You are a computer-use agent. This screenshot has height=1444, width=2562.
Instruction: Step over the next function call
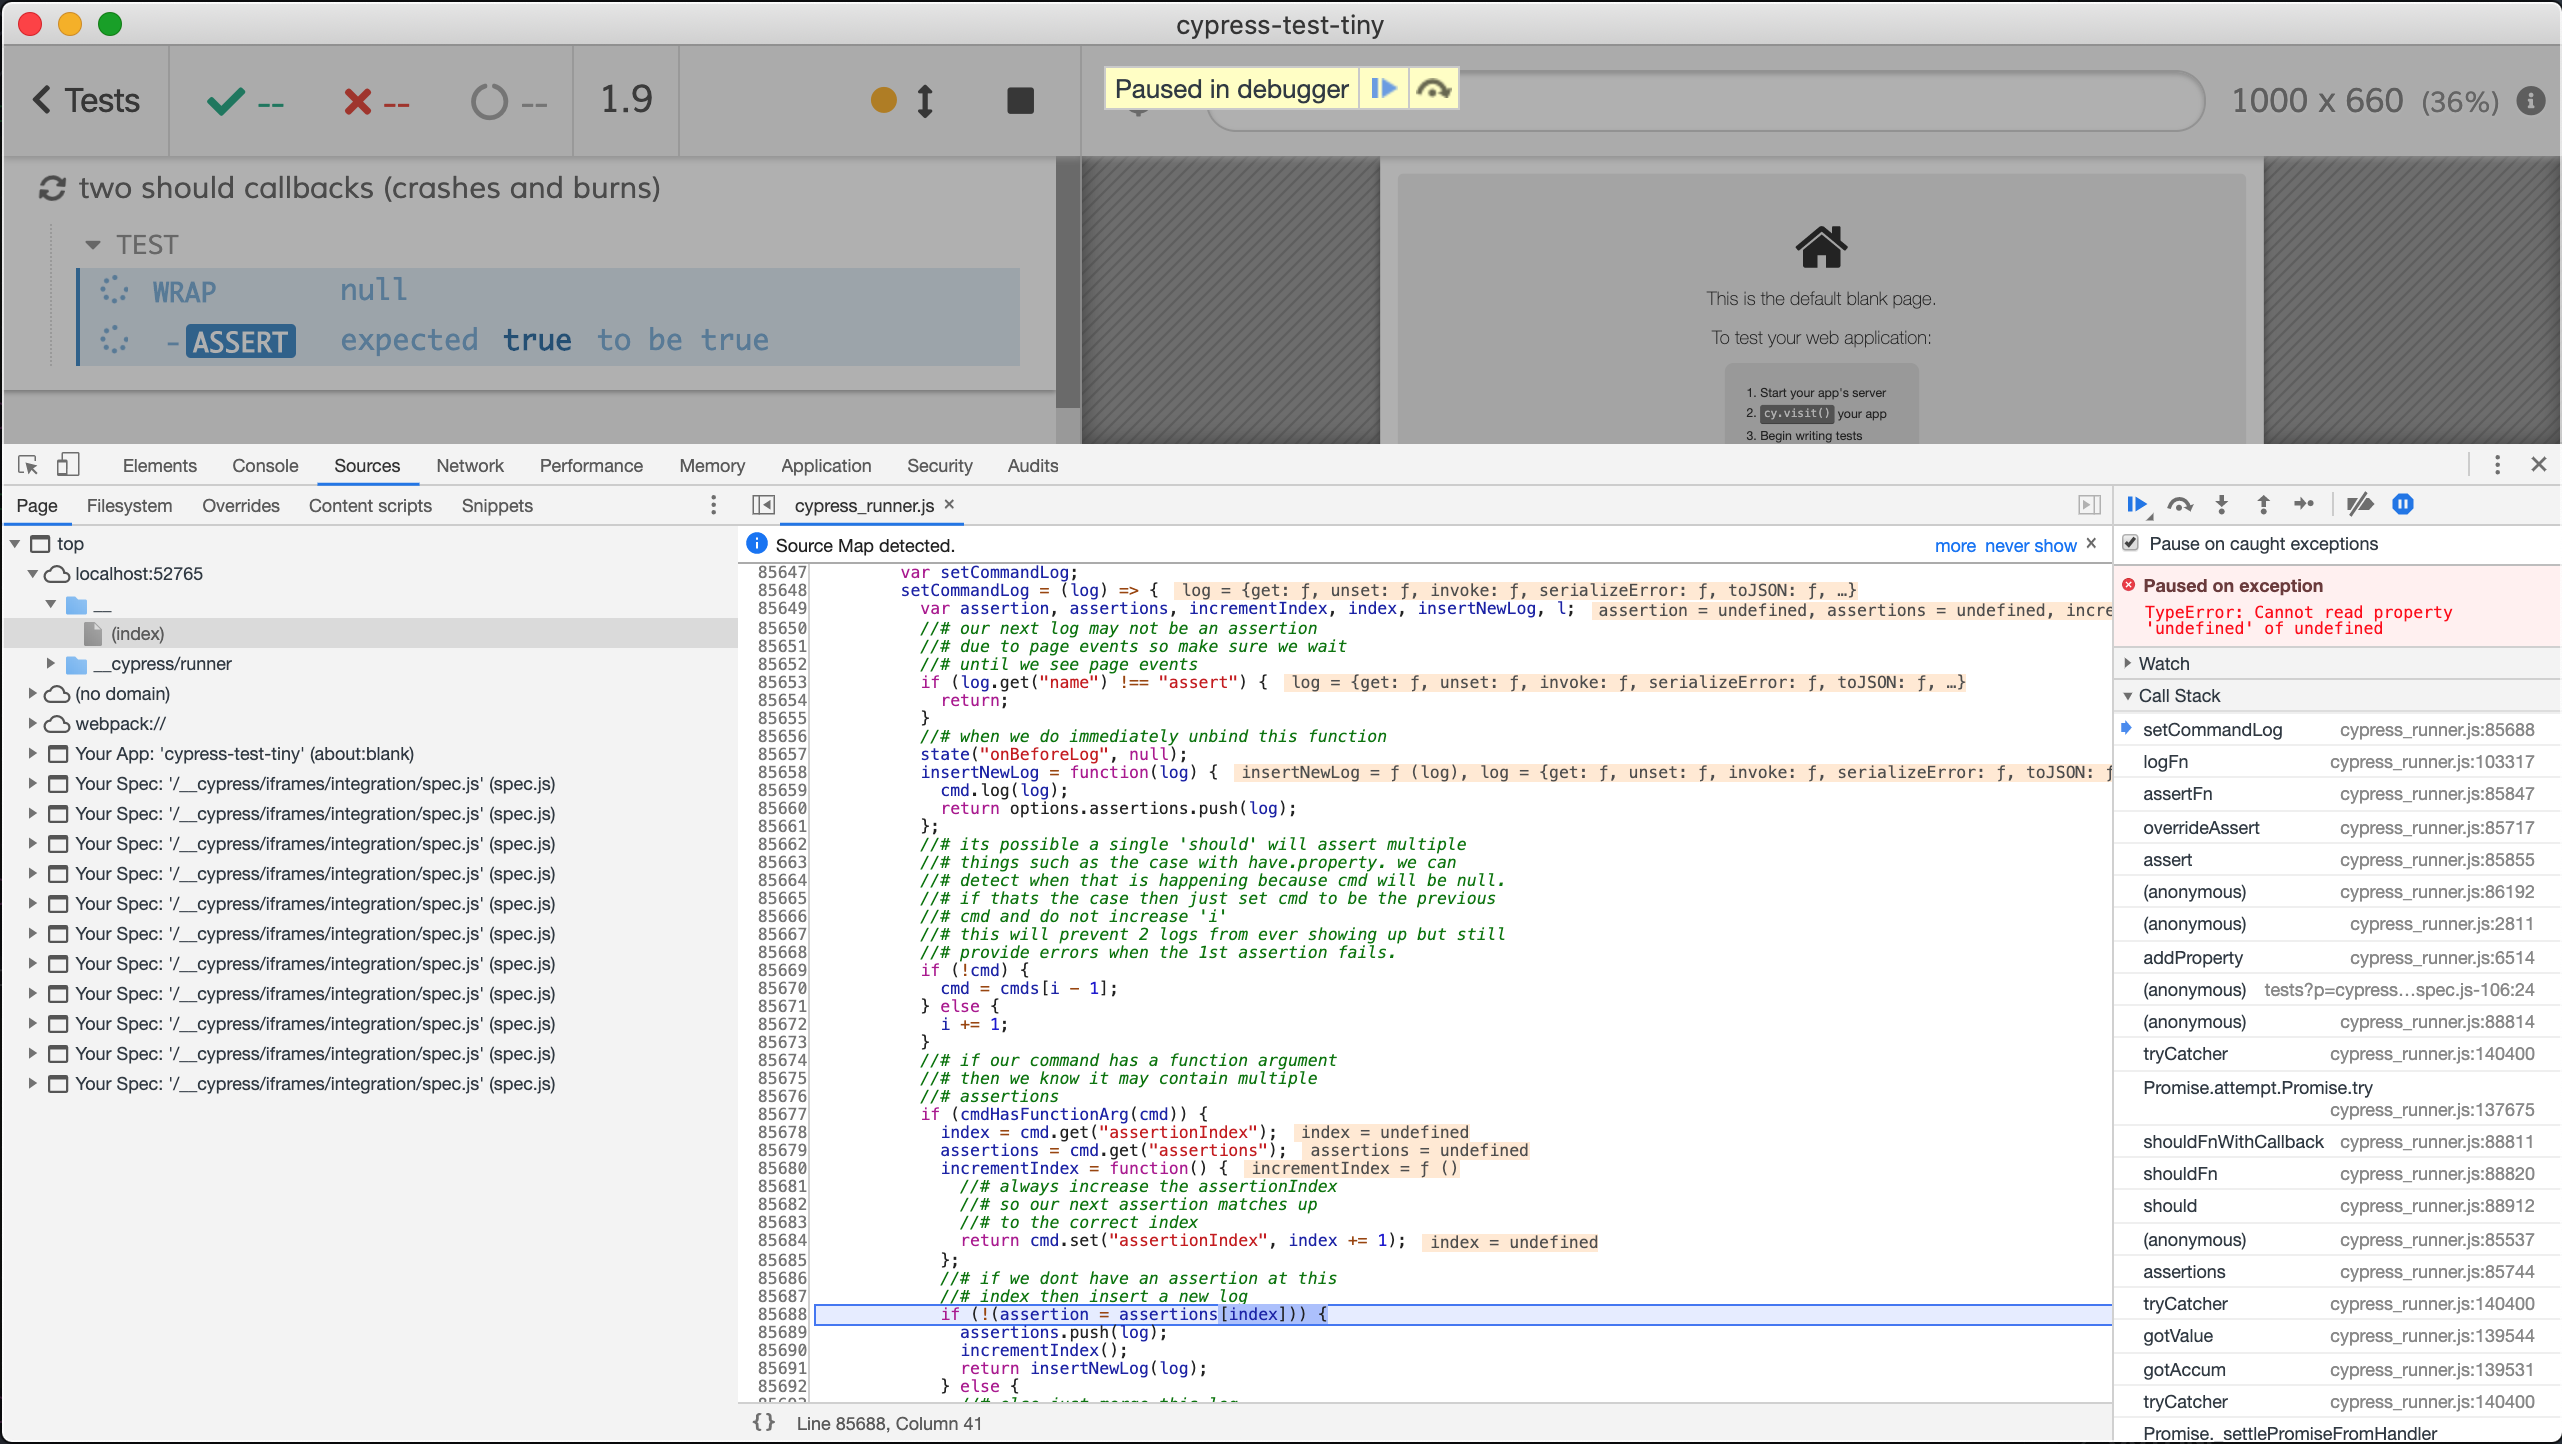pos(2180,505)
